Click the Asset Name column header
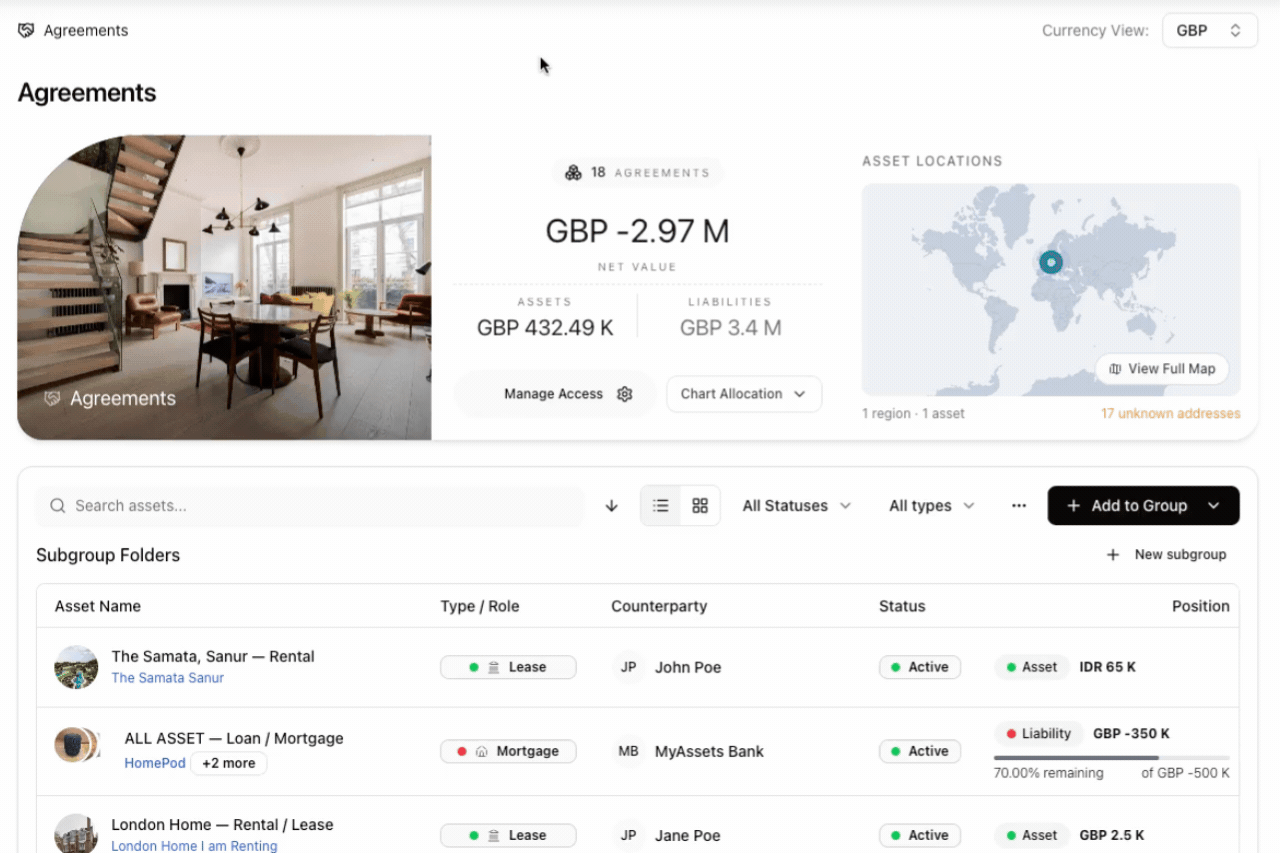This screenshot has height=853, width=1280. 98,606
